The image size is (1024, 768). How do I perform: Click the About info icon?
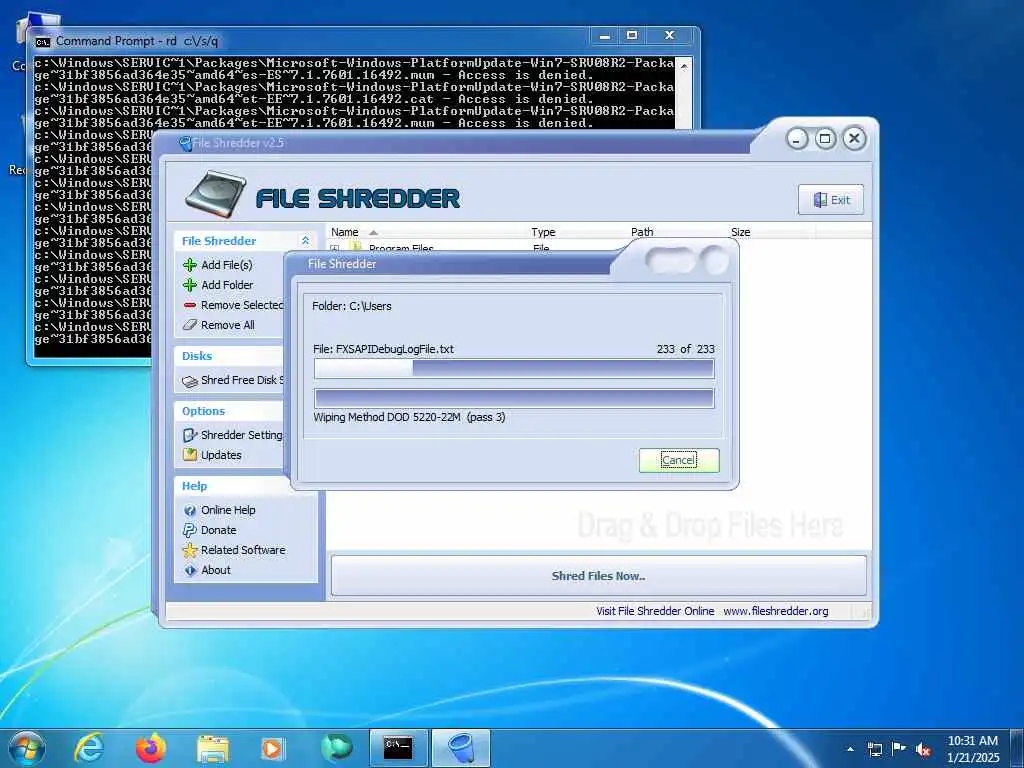pyautogui.click(x=190, y=570)
